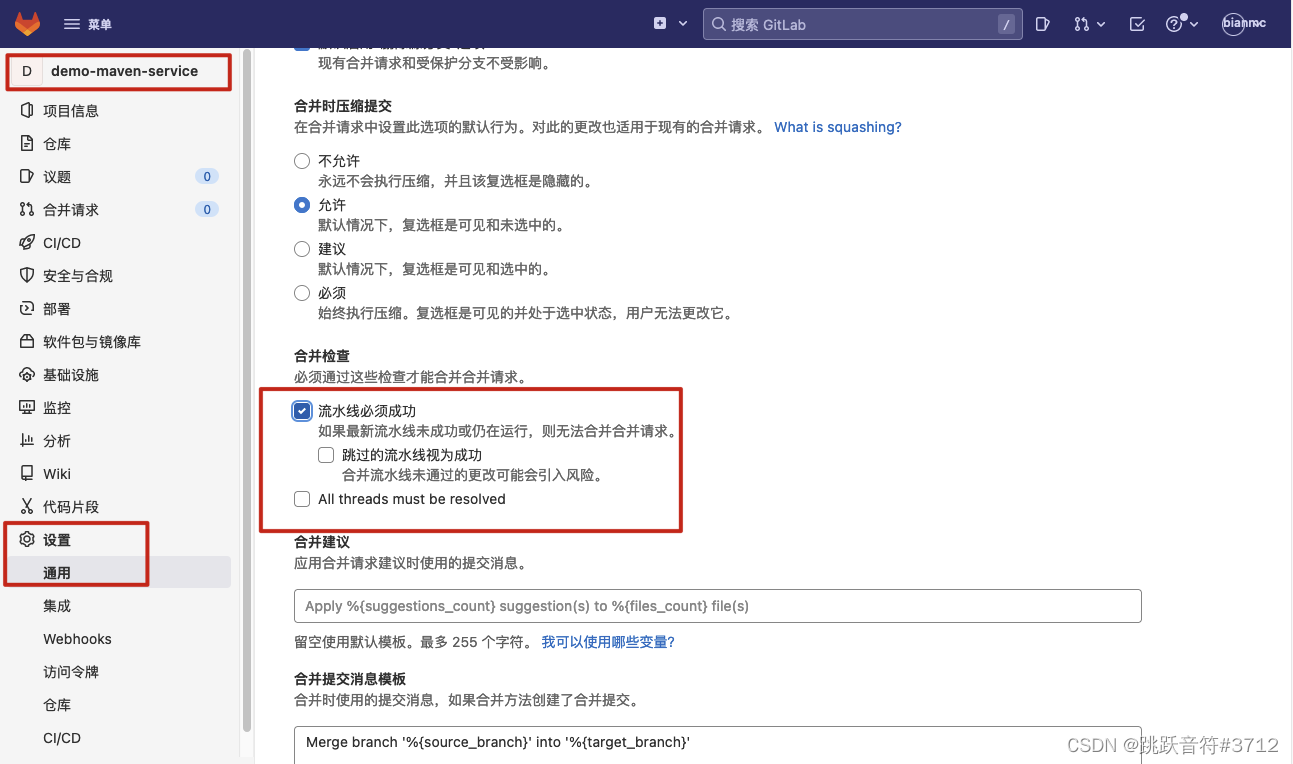Uncheck 流水线必须成功 checkbox
Image resolution: width=1293 pixels, height=764 pixels.
302,411
